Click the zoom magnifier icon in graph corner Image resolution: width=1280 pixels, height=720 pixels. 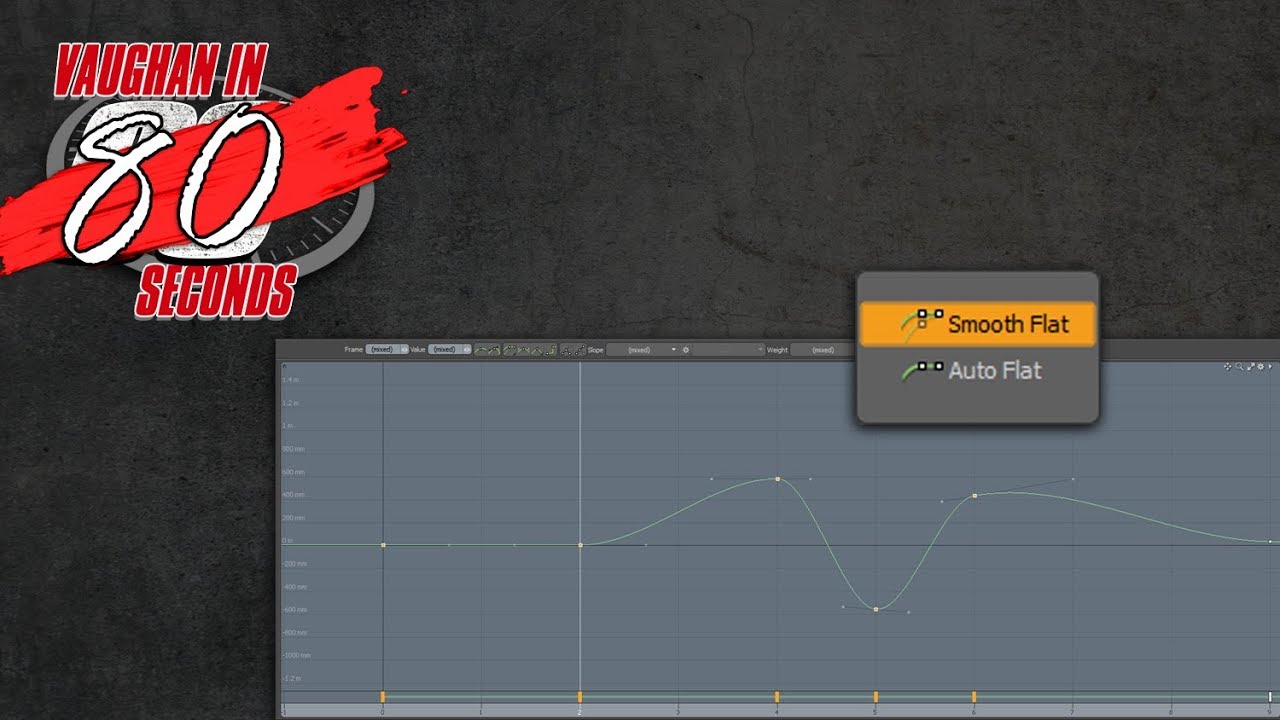tap(1239, 367)
